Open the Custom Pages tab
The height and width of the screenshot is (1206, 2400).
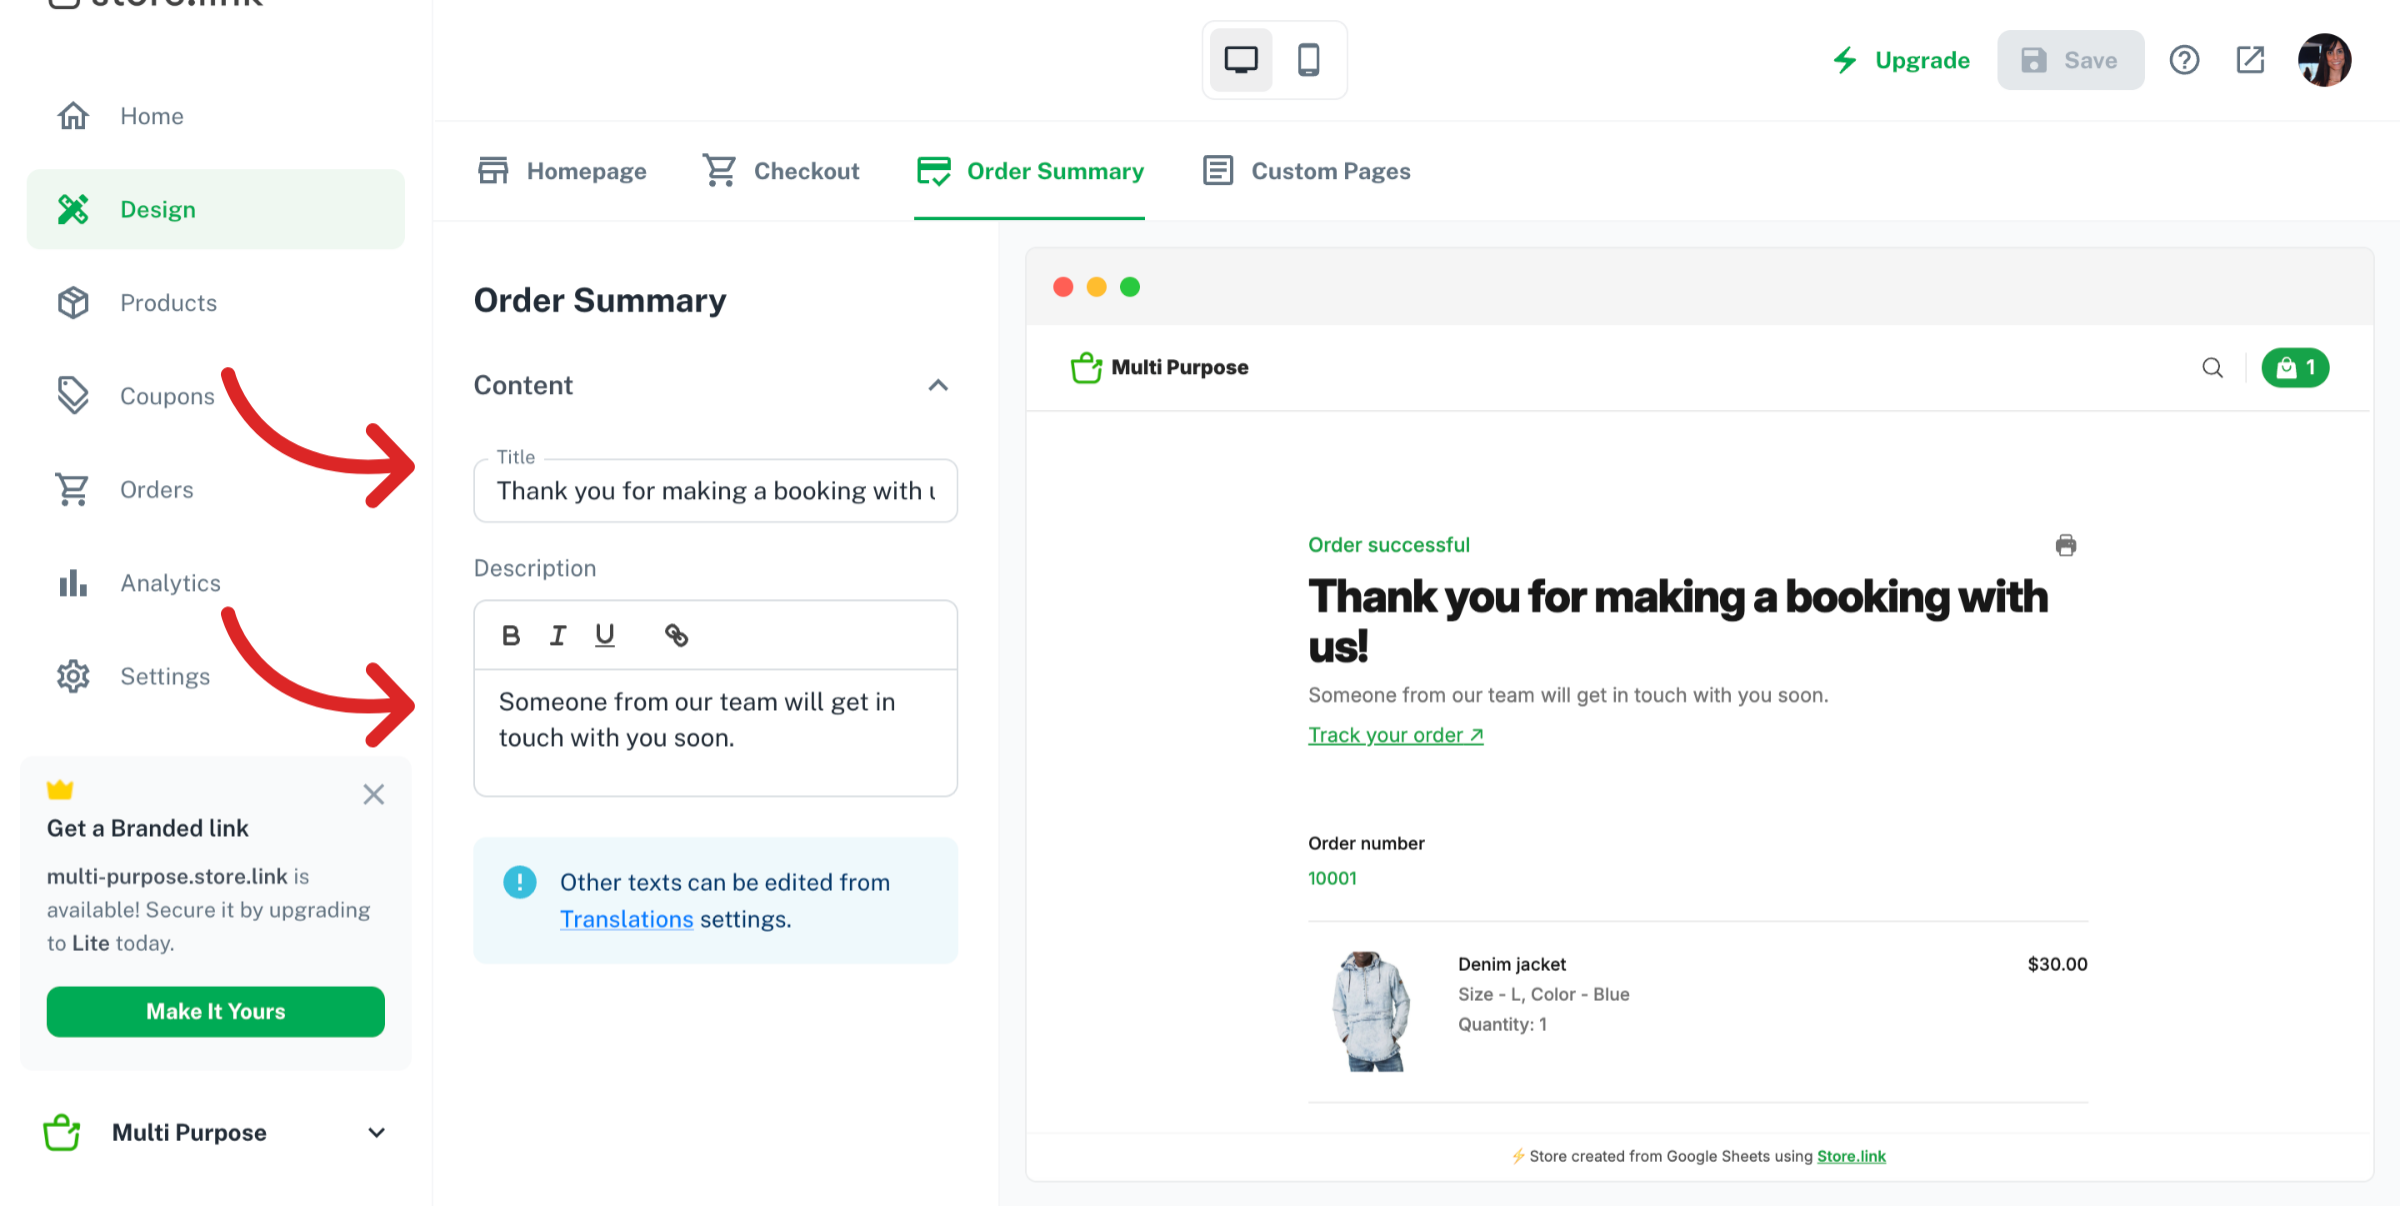1306,171
